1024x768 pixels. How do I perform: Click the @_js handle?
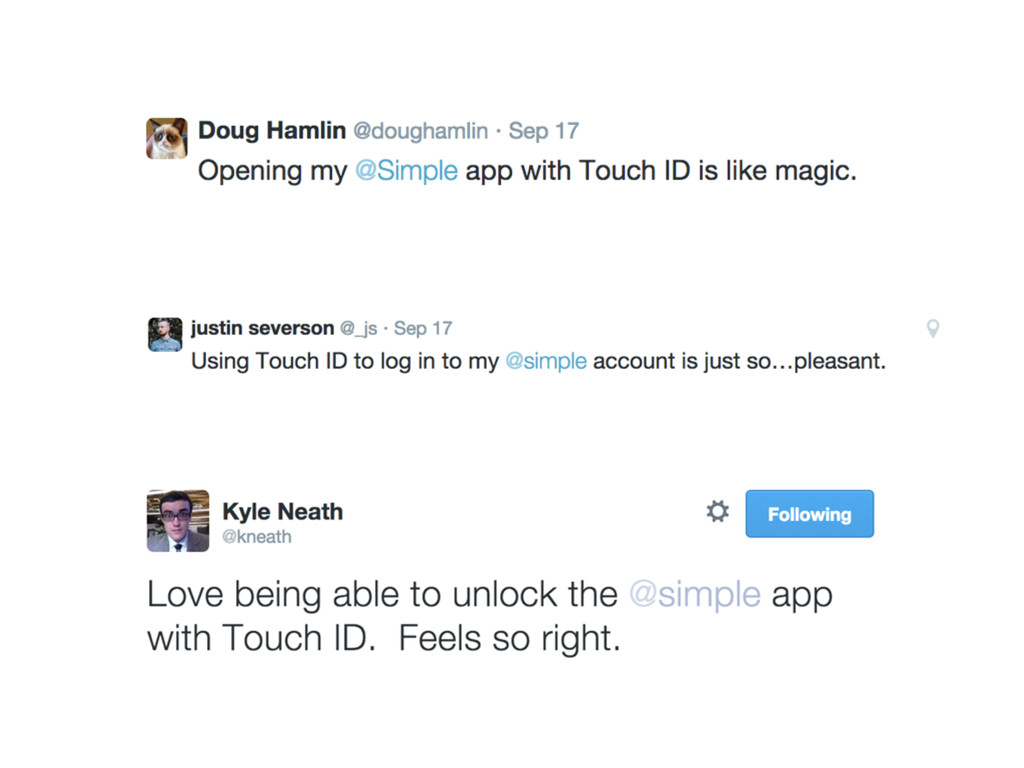(359, 328)
